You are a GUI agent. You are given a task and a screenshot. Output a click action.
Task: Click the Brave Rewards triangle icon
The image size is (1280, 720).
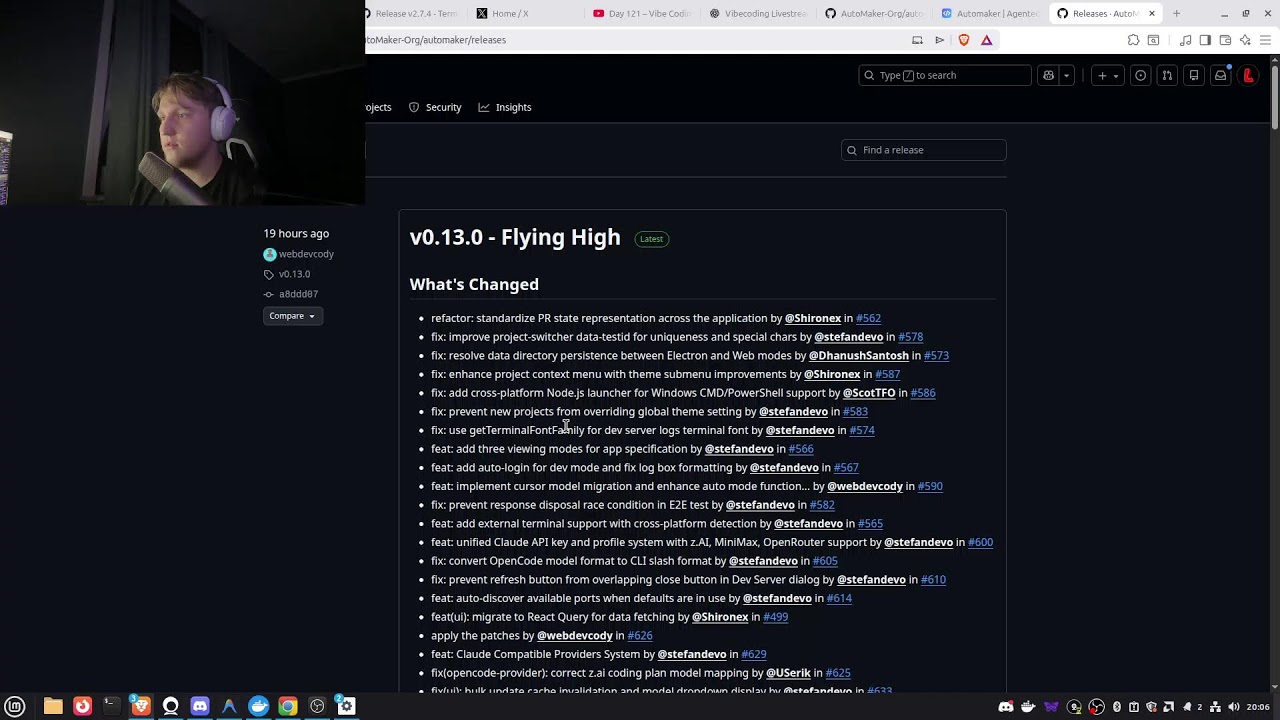(x=986, y=40)
